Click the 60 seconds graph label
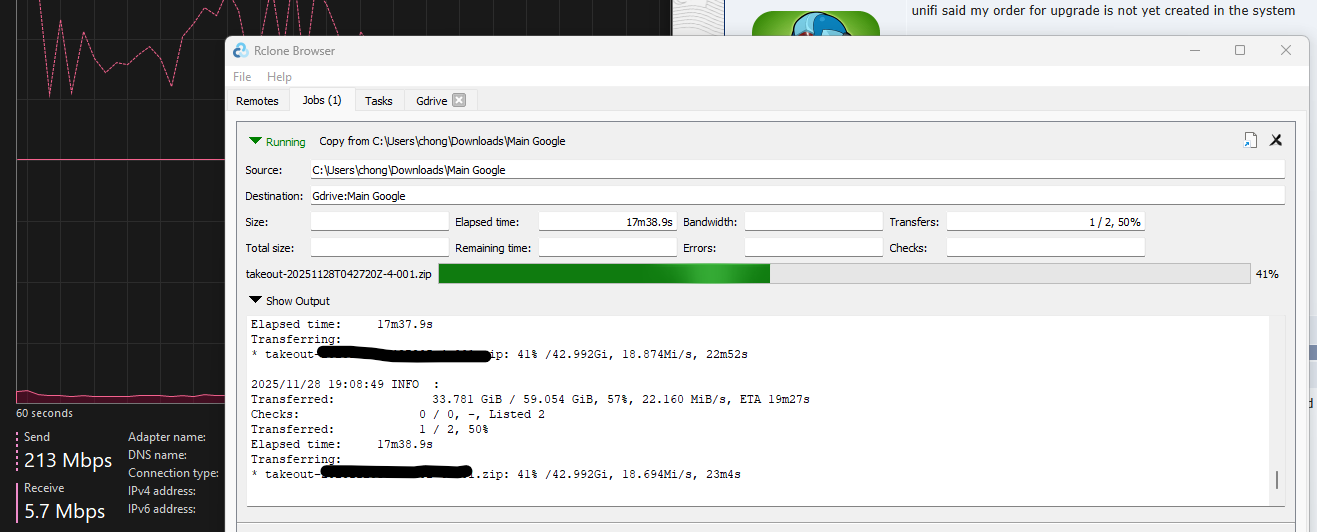1317x532 pixels. (x=44, y=413)
